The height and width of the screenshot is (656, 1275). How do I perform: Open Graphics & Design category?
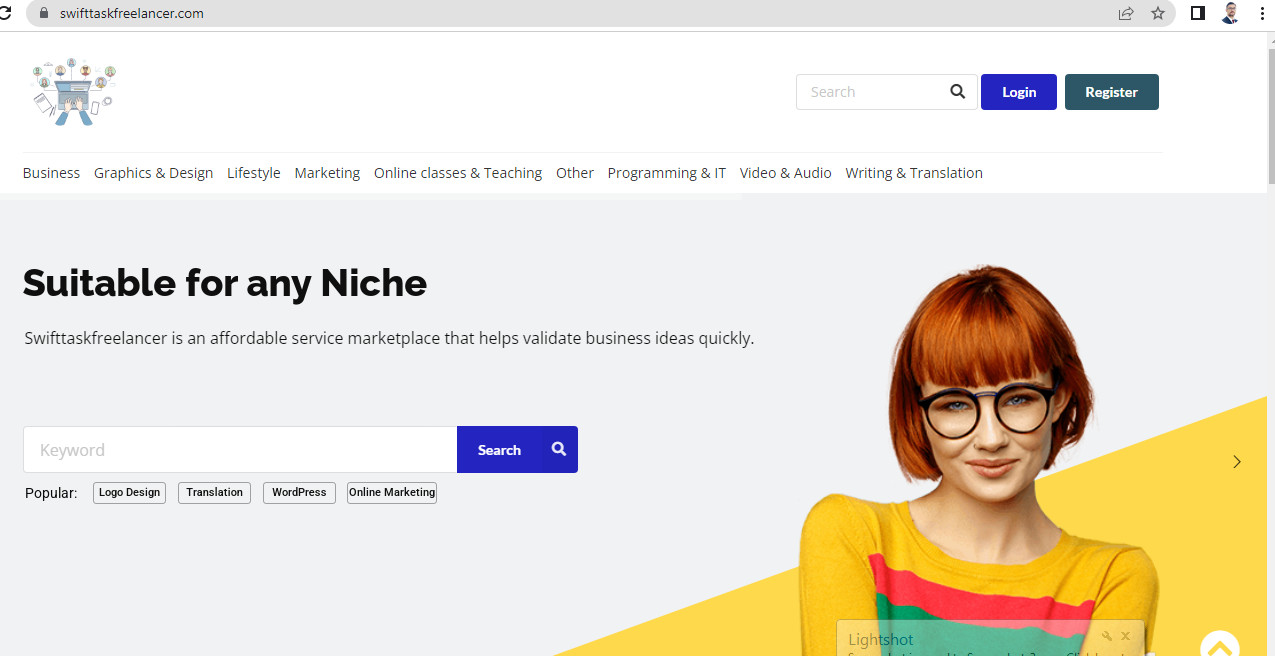point(153,173)
